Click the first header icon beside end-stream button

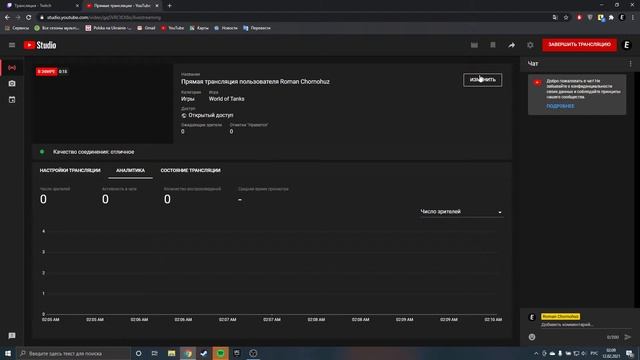474,45
